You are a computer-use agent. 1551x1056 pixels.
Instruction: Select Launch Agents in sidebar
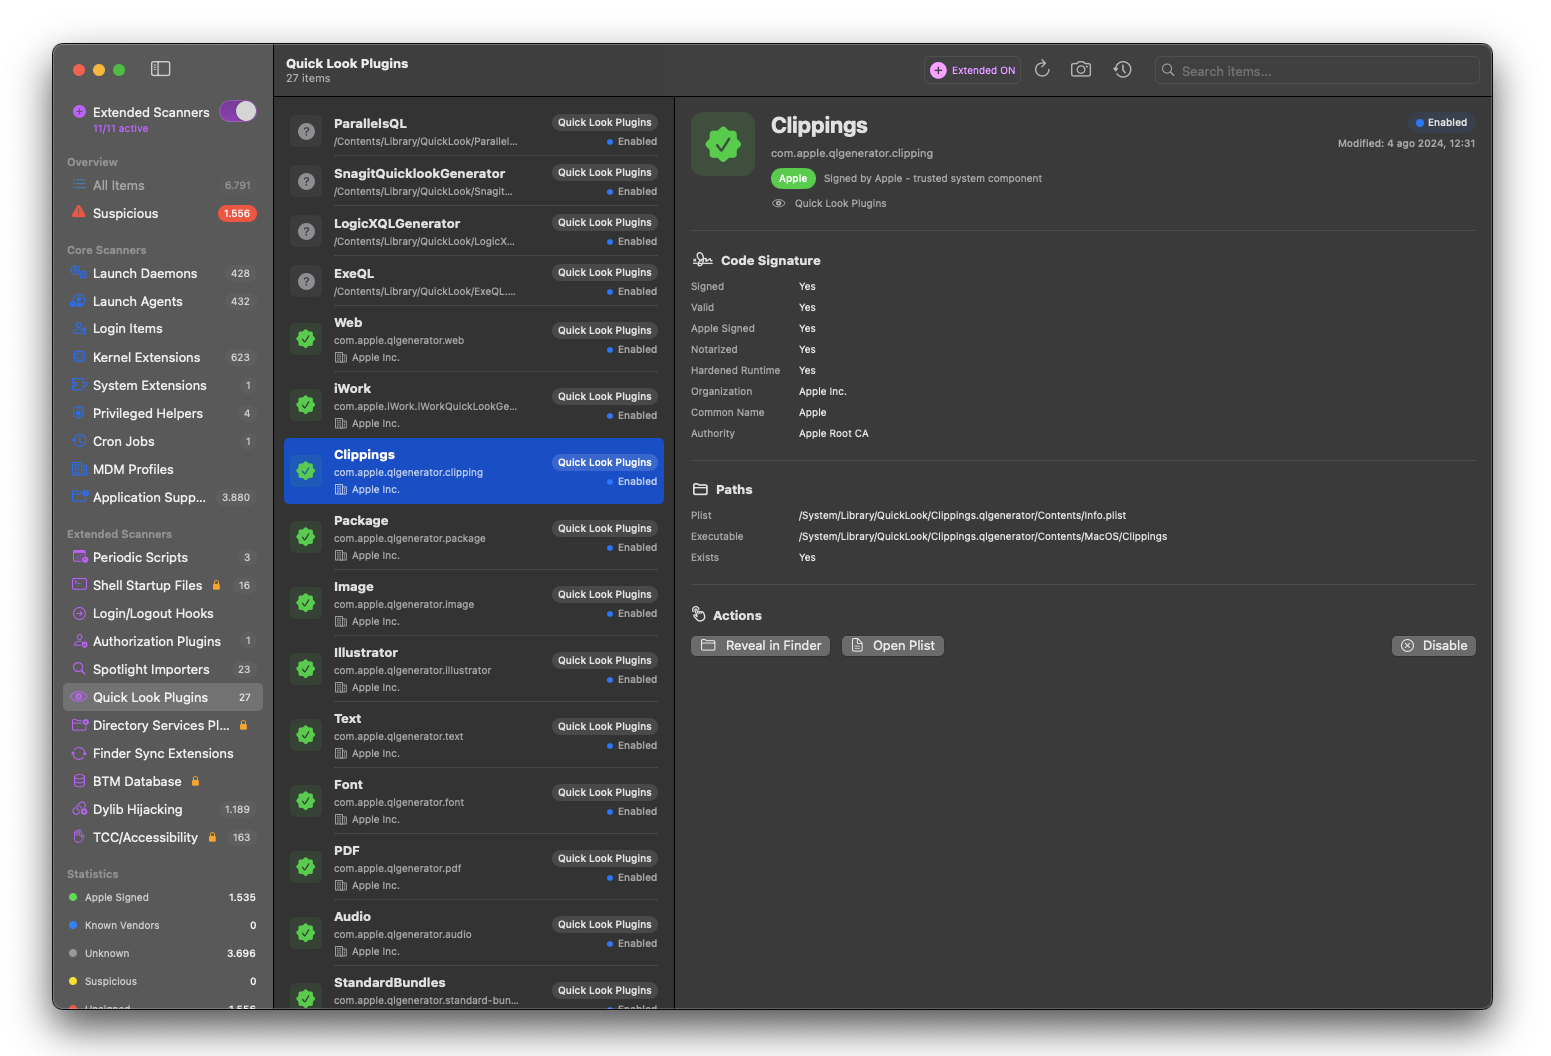pyautogui.click(x=163, y=301)
